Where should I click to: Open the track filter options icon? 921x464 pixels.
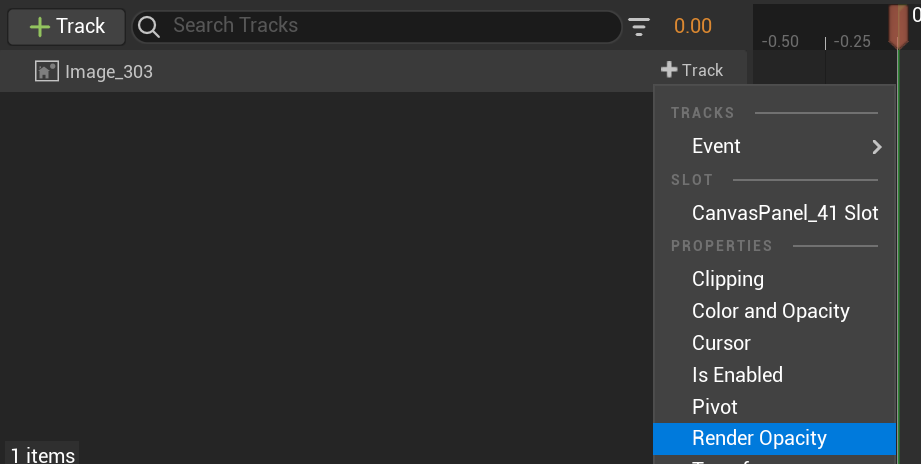[639, 27]
